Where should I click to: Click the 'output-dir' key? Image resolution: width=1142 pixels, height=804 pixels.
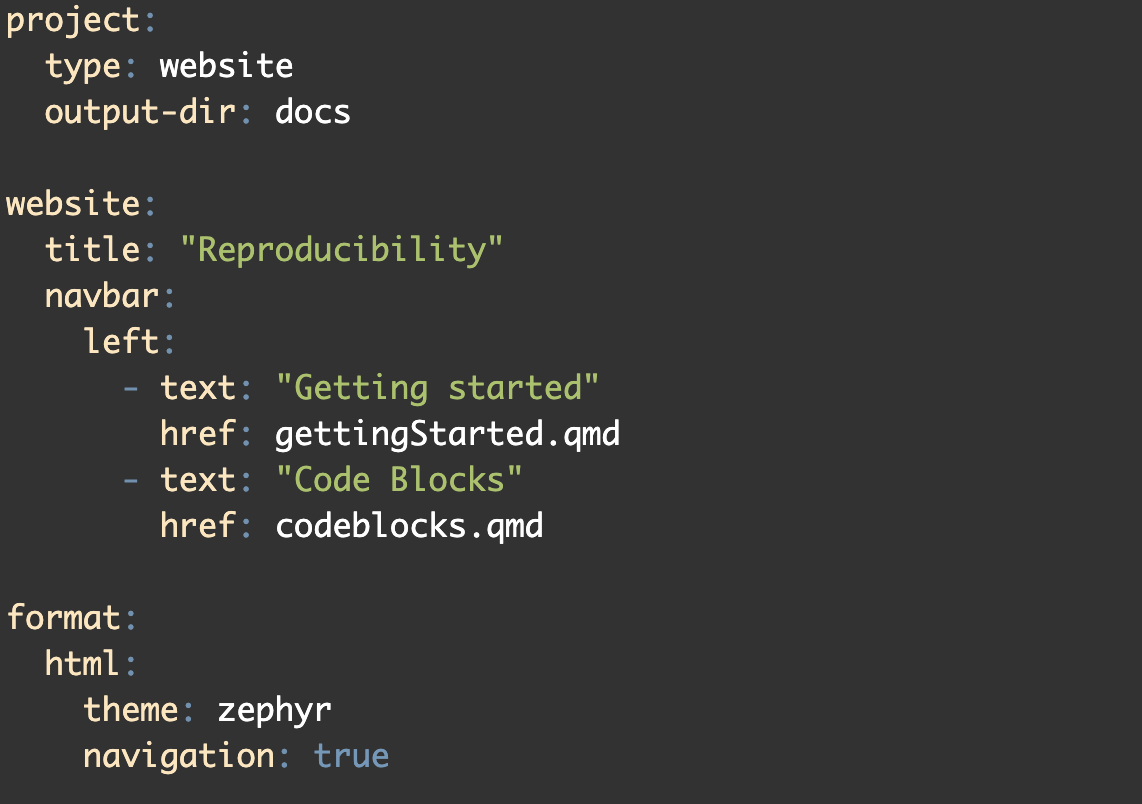point(141,112)
